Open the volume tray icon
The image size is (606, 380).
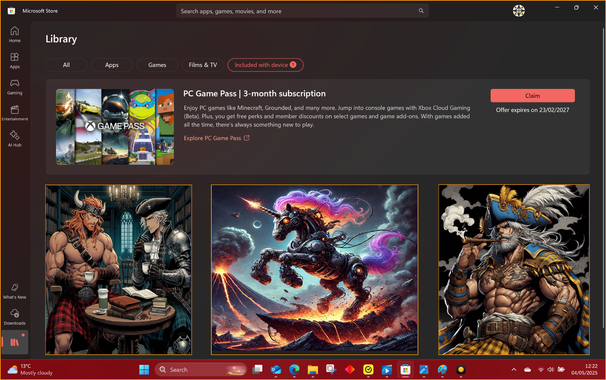[551, 370]
